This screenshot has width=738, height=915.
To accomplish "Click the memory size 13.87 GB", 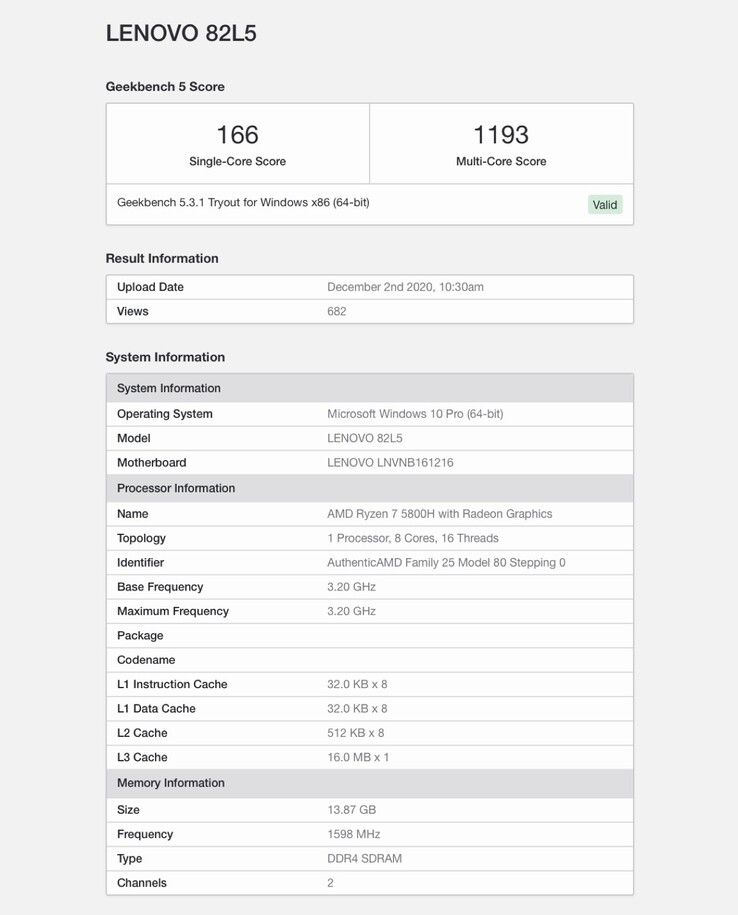I will (x=351, y=810).
